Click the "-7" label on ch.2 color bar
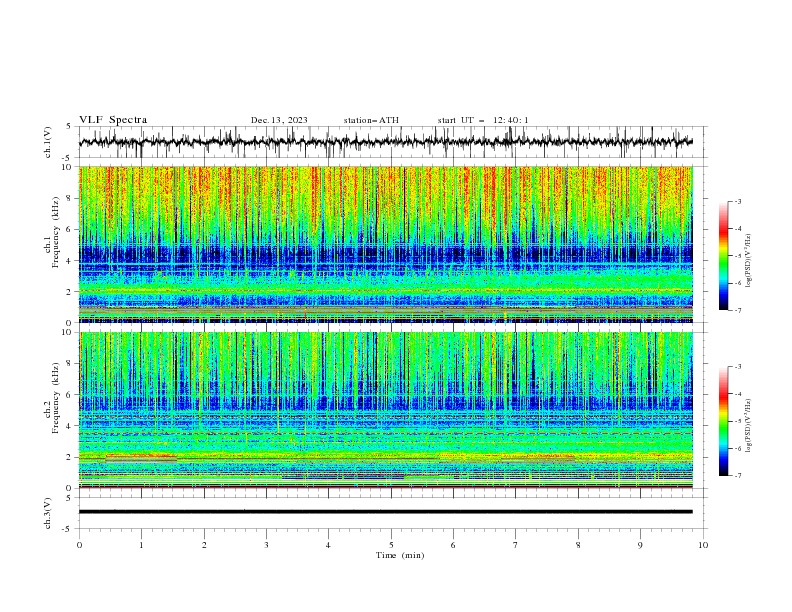The width and height of the screenshot is (792, 612). click(x=738, y=475)
